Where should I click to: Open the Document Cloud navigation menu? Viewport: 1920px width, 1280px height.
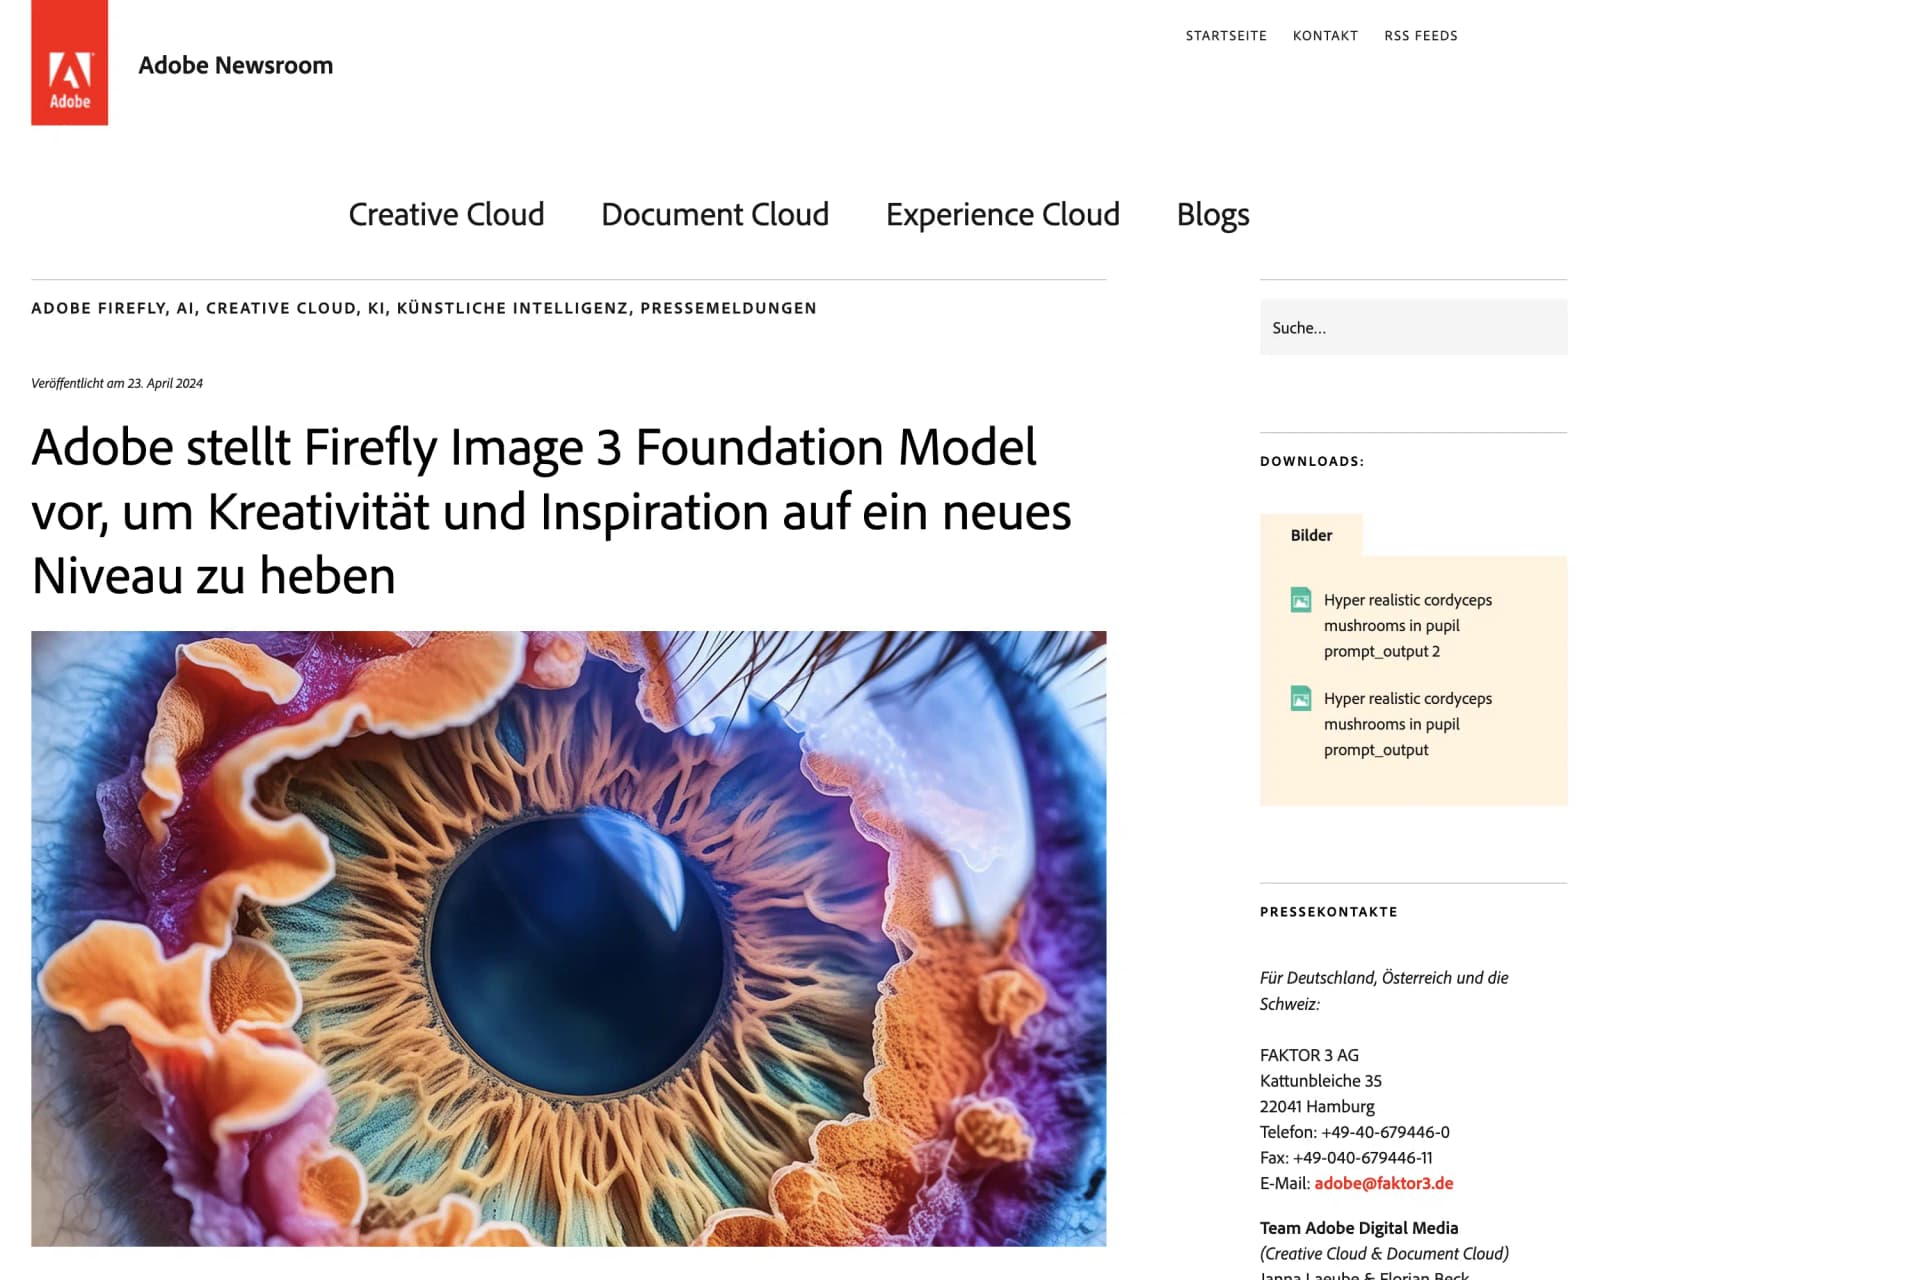point(714,214)
